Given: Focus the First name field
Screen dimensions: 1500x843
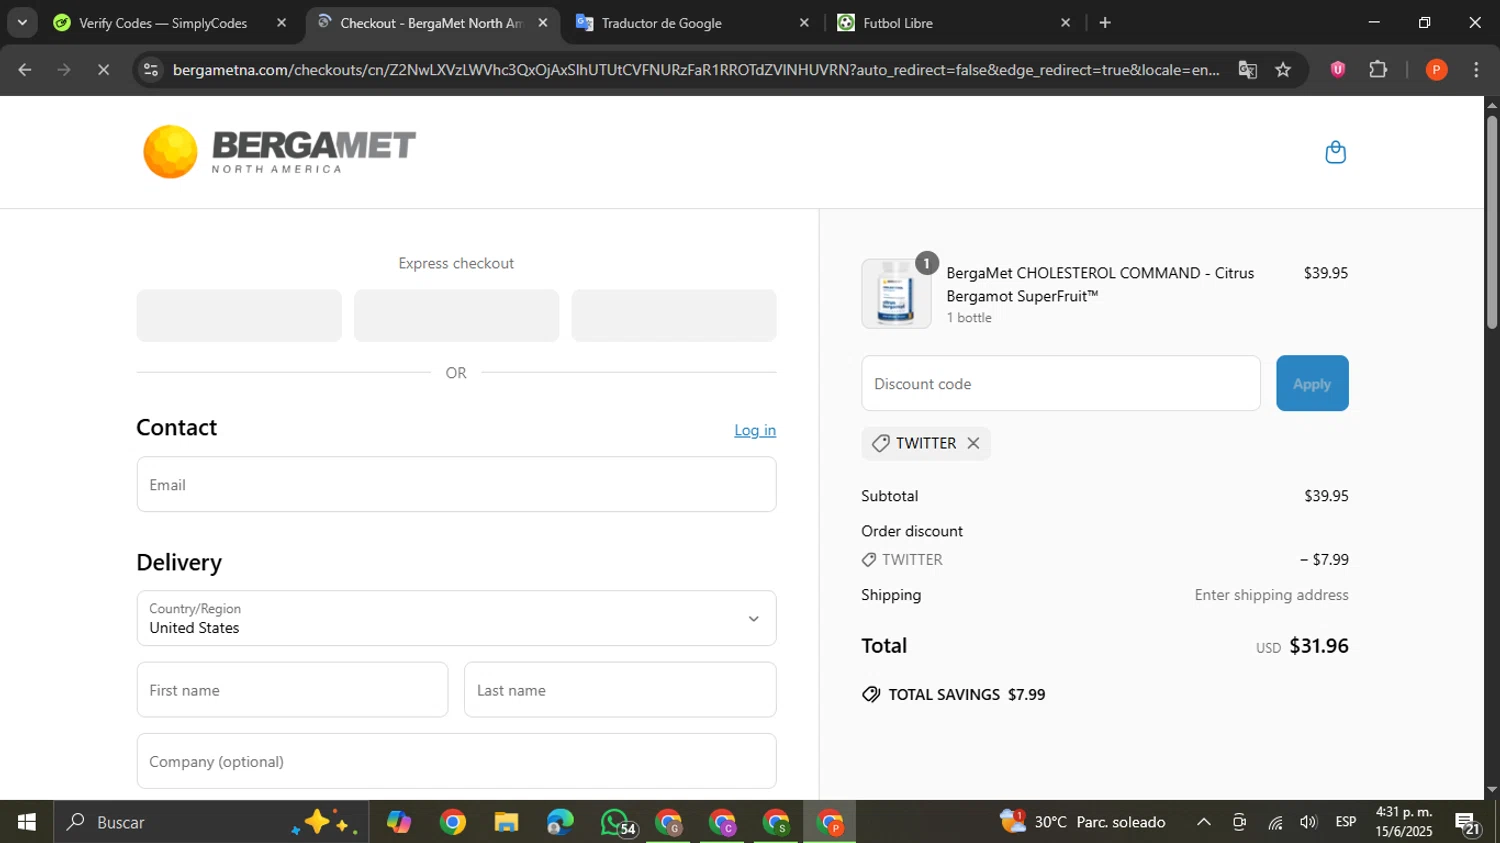Looking at the screenshot, I should click(x=292, y=690).
